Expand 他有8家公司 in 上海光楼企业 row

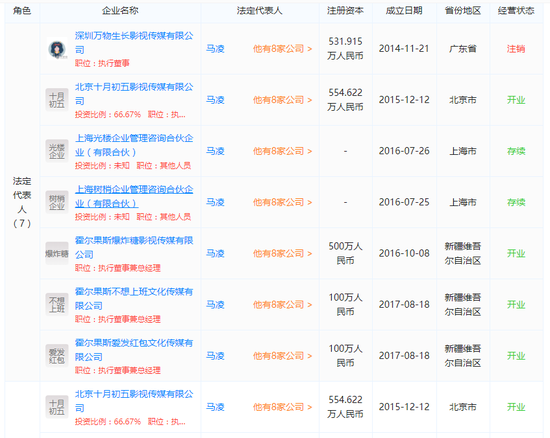(x=282, y=151)
